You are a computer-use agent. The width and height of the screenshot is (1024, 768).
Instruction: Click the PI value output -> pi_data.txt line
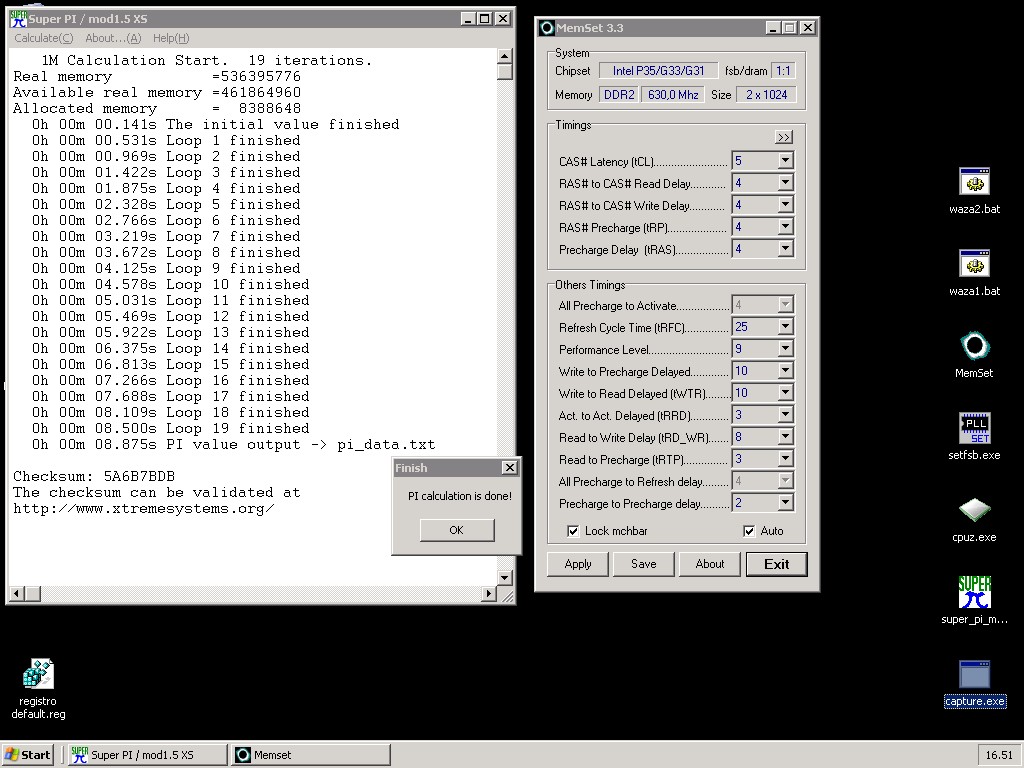pyautogui.click(x=233, y=445)
